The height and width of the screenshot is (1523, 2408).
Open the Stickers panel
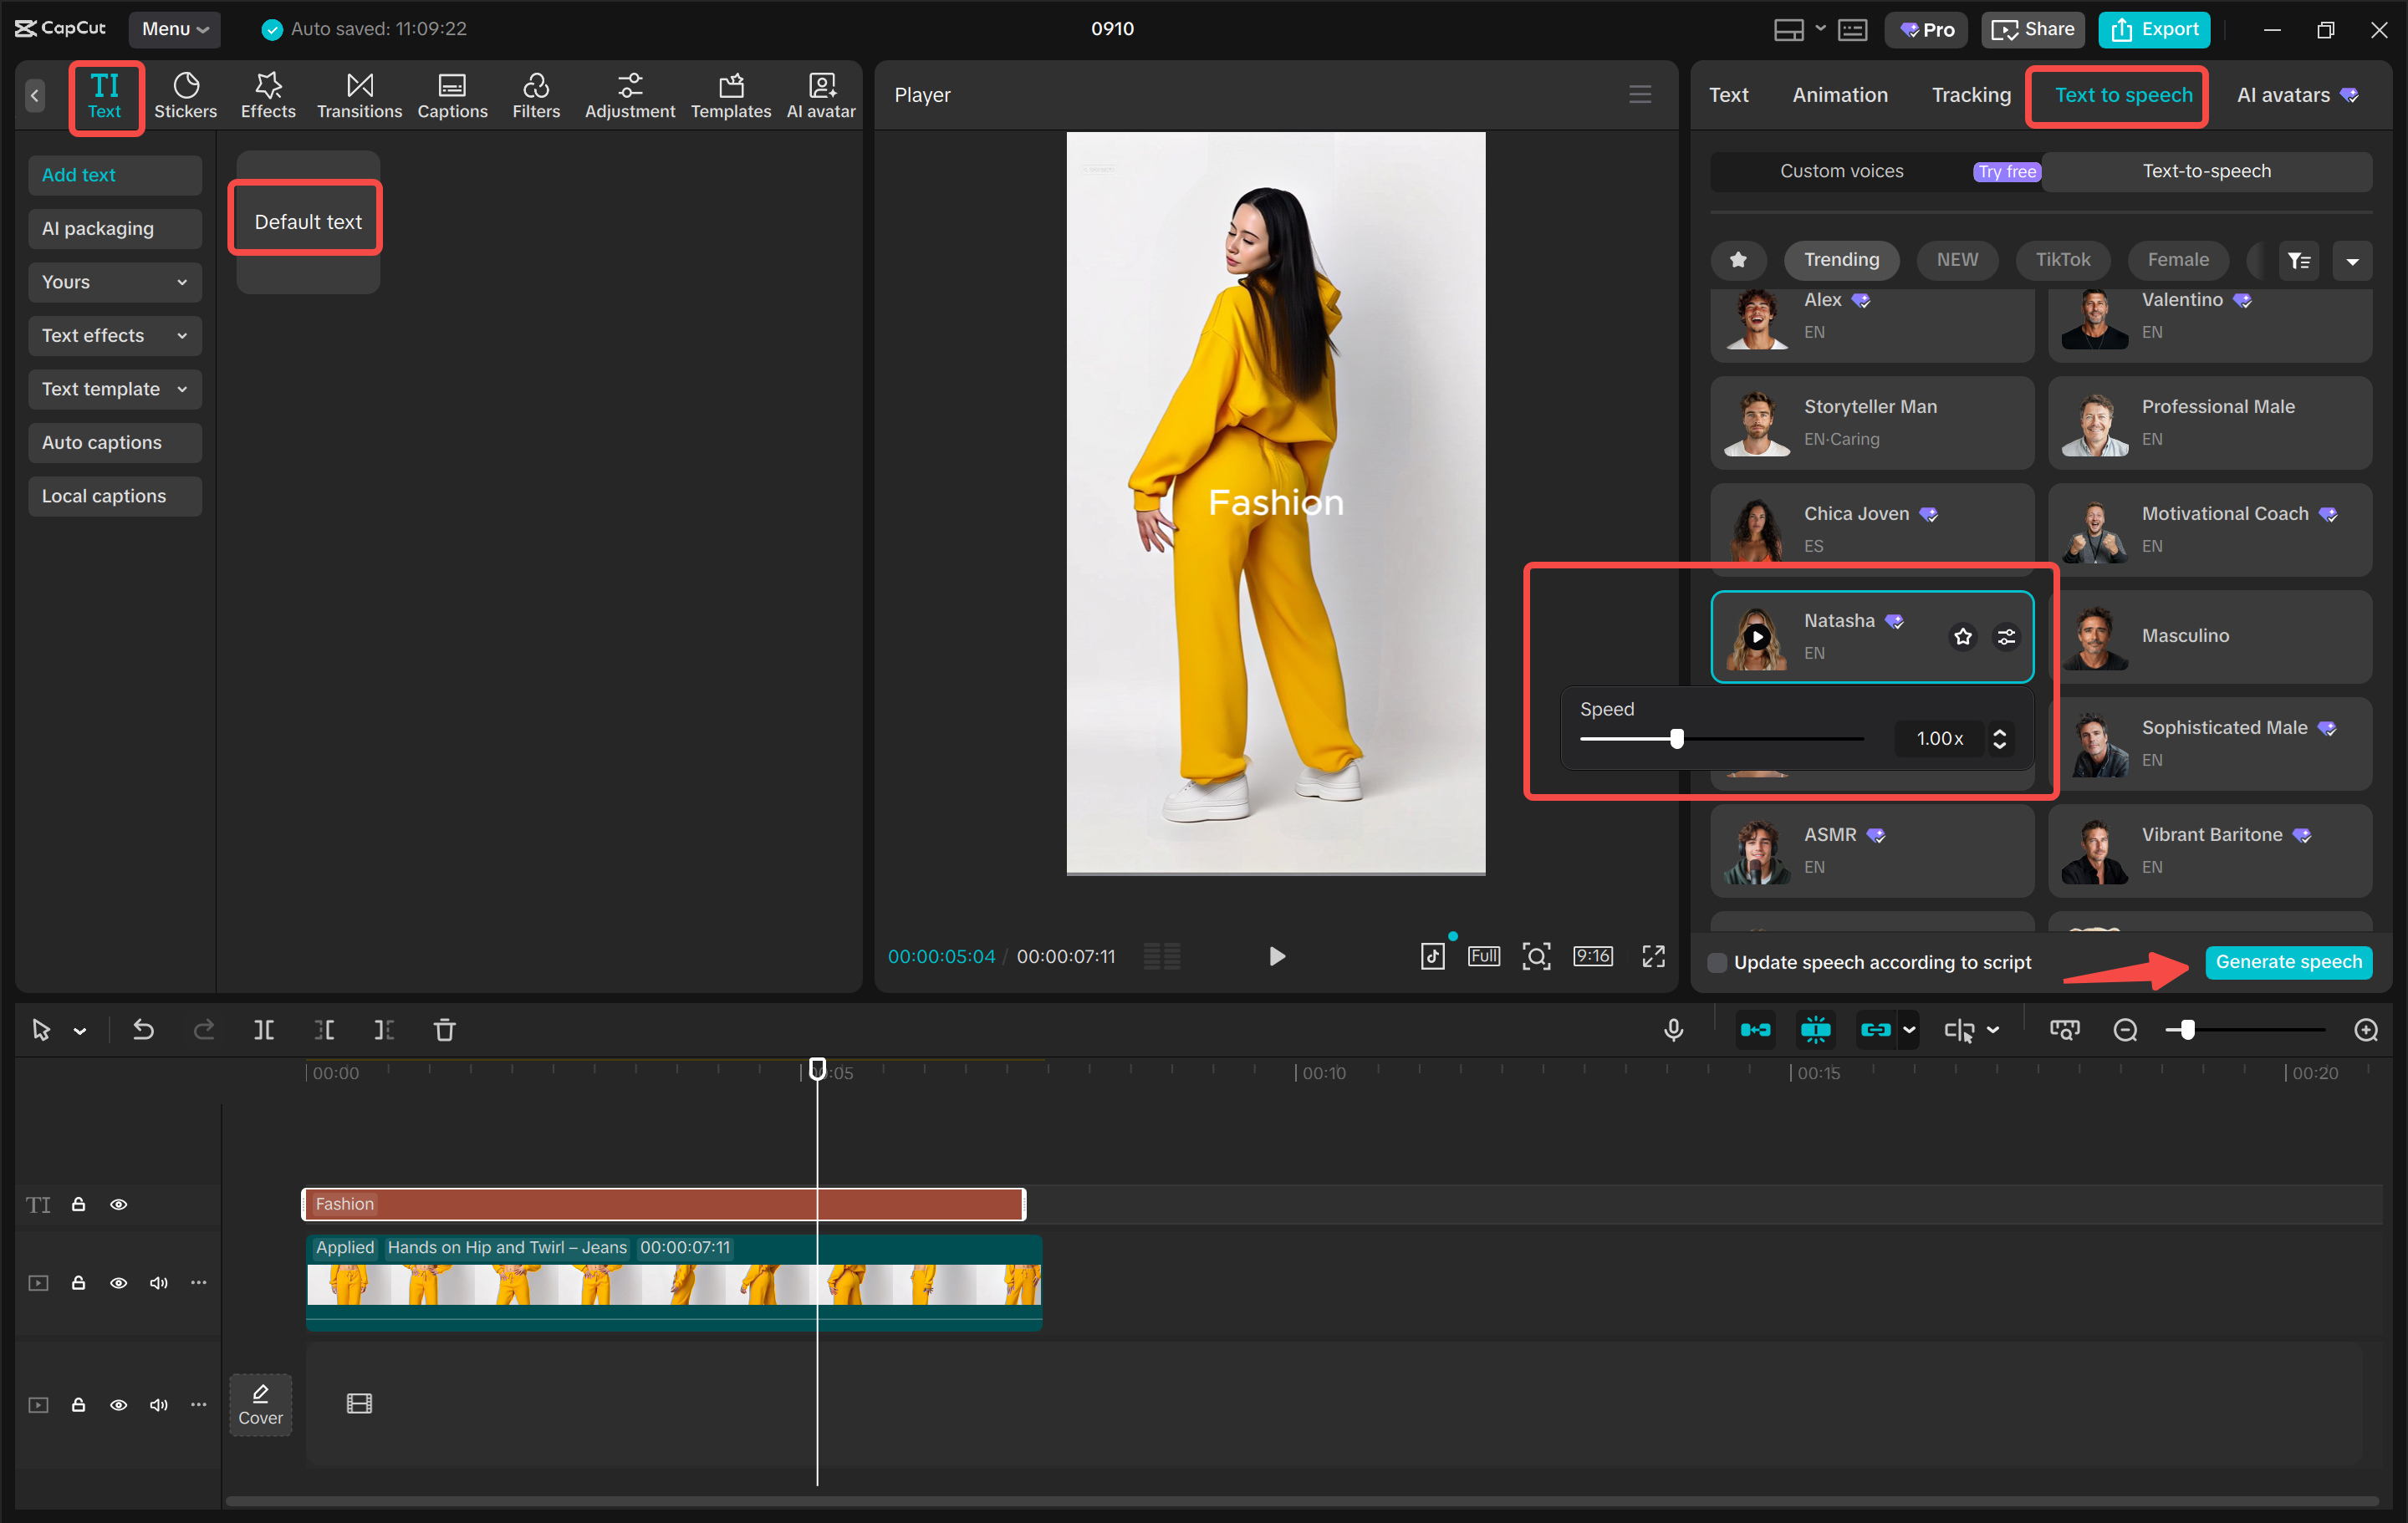[x=186, y=95]
